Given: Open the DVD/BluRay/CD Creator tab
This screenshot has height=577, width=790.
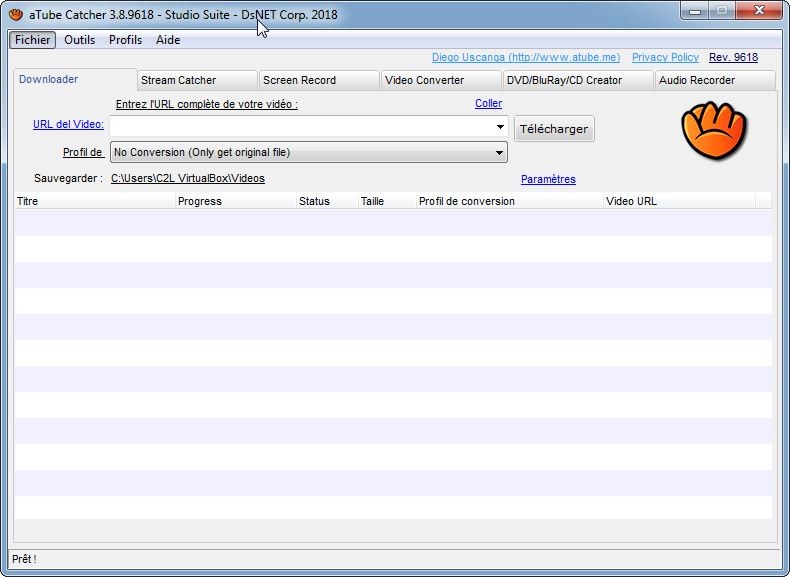Looking at the screenshot, I should tap(578, 80).
